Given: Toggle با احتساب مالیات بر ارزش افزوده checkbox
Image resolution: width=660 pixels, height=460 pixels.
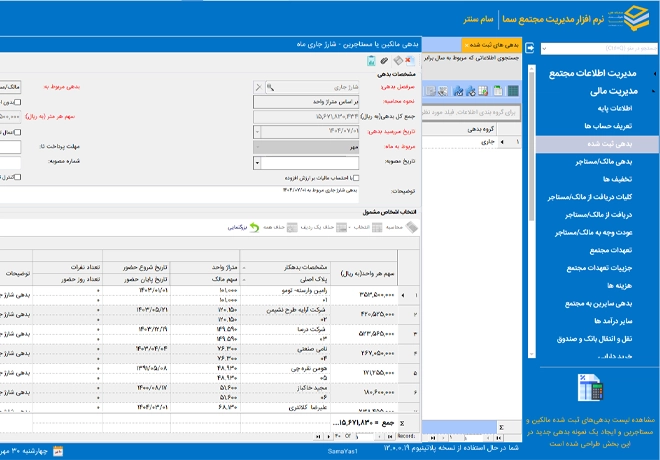Looking at the screenshot, I should click(357, 178).
